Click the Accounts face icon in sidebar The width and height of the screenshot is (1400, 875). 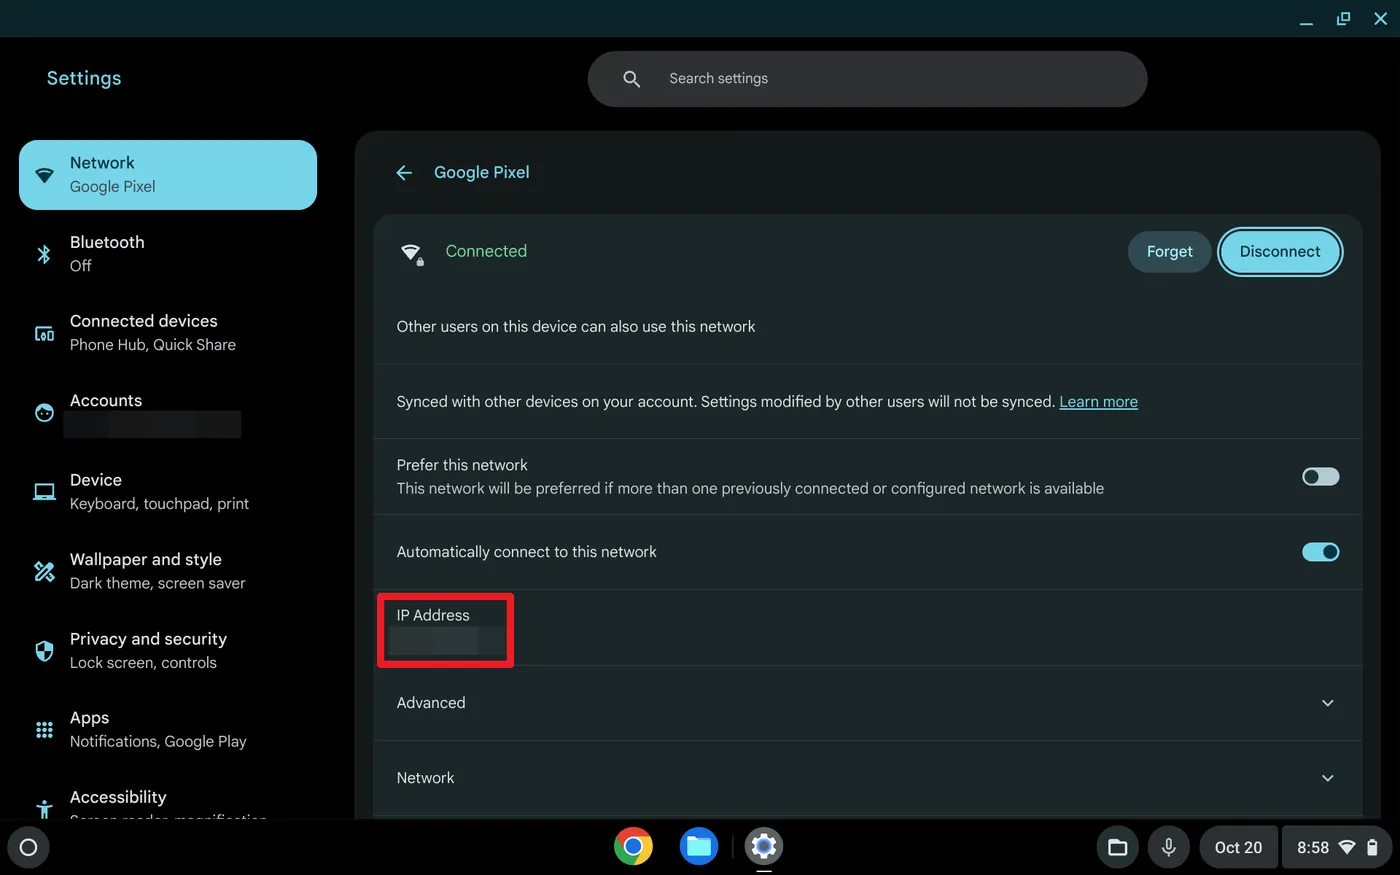point(44,412)
